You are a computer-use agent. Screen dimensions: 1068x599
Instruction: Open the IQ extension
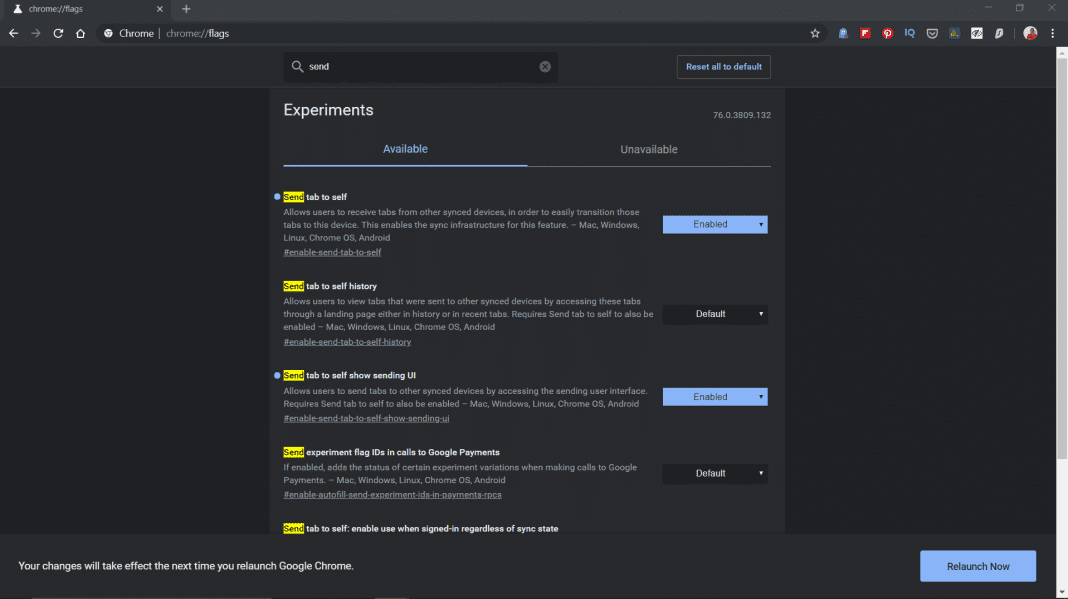(910, 33)
